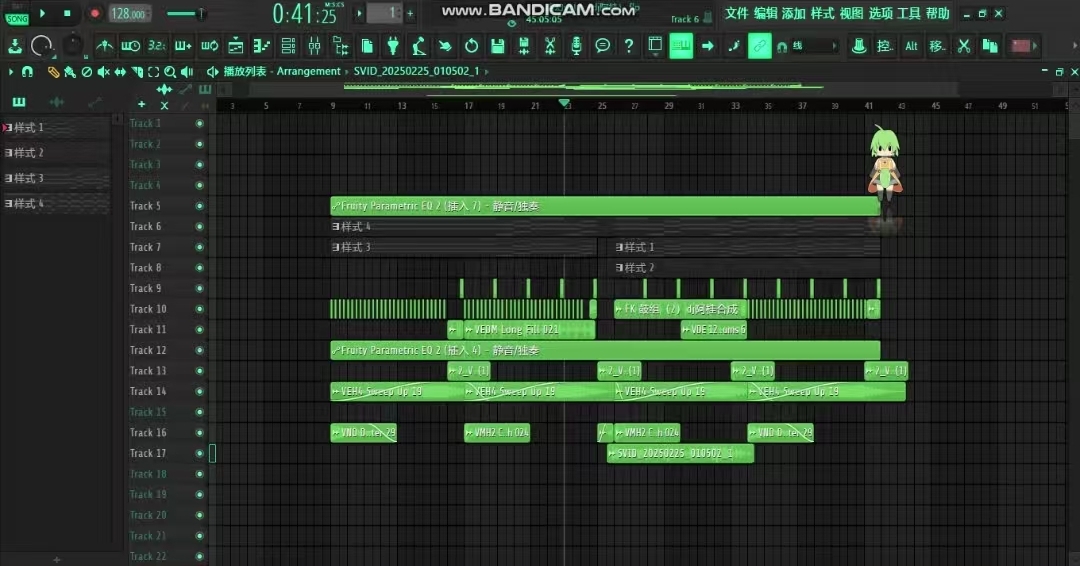The image size is (1080, 566).
Task: Open the plugin picker plug icon
Action: click(x=393, y=46)
